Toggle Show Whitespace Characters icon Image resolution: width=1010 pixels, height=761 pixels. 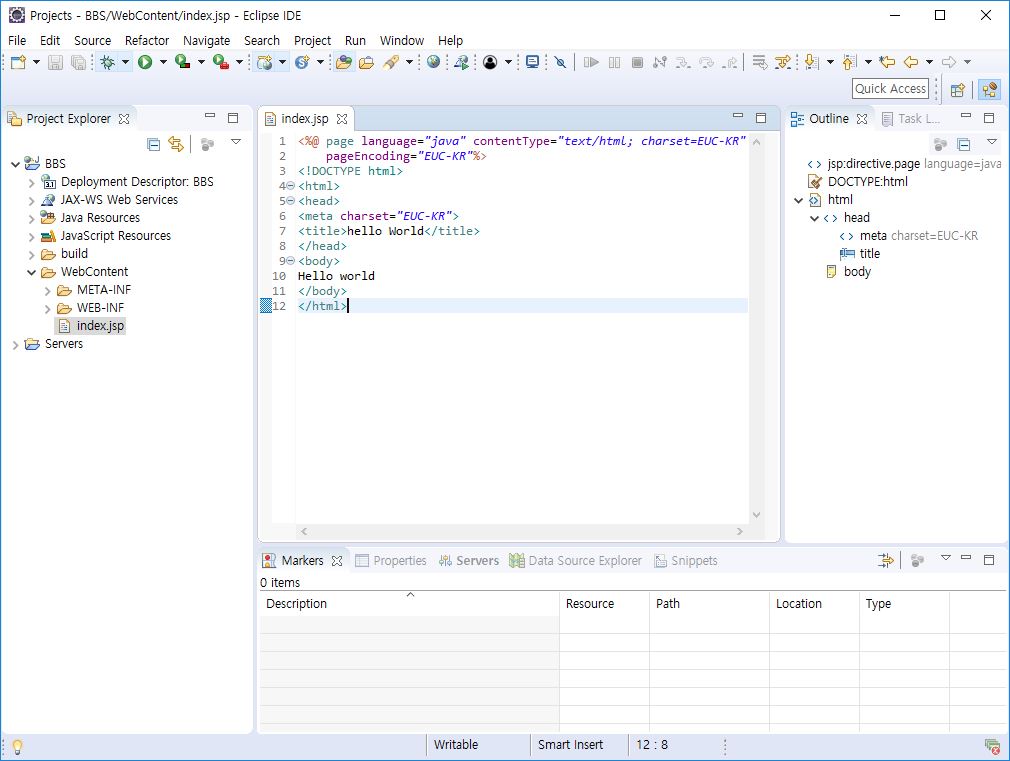tap(783, 62)
